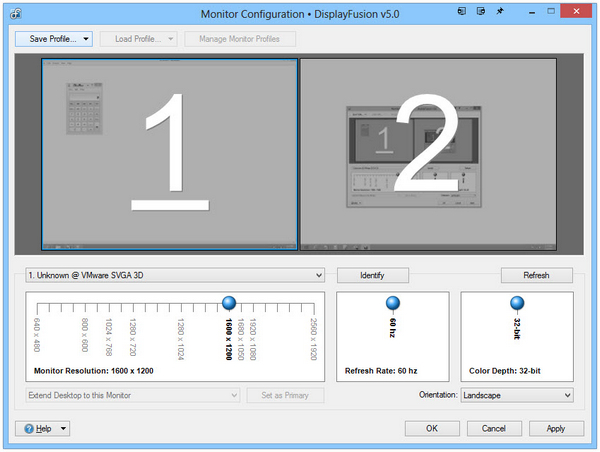Open the Save Profile button
Screen dimensions: 600x452
54,39
